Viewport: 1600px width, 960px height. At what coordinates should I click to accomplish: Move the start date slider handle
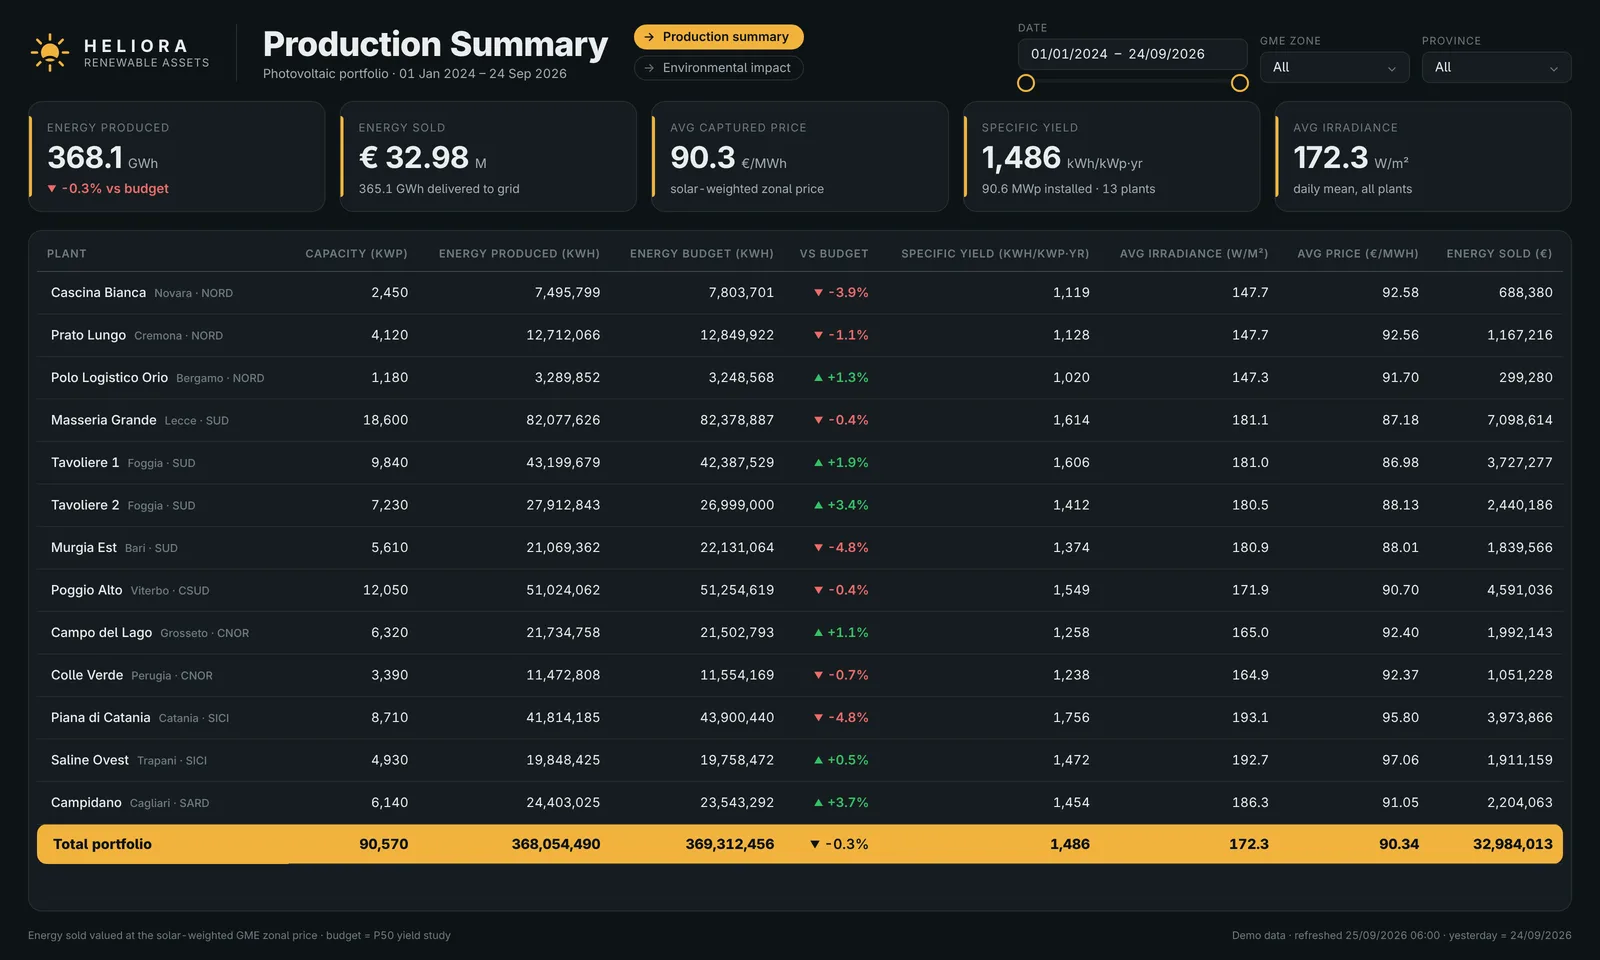(1026, 83)
